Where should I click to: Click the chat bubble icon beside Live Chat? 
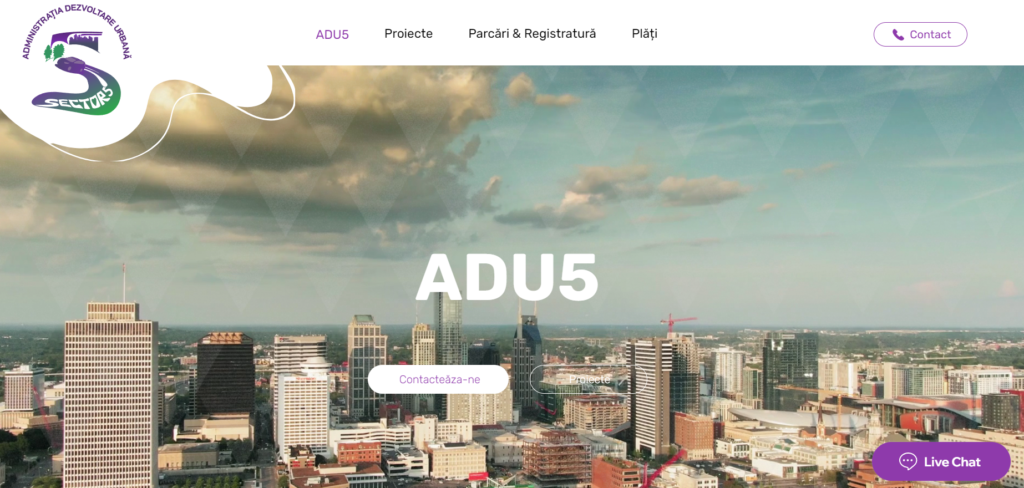pos(908,462)
